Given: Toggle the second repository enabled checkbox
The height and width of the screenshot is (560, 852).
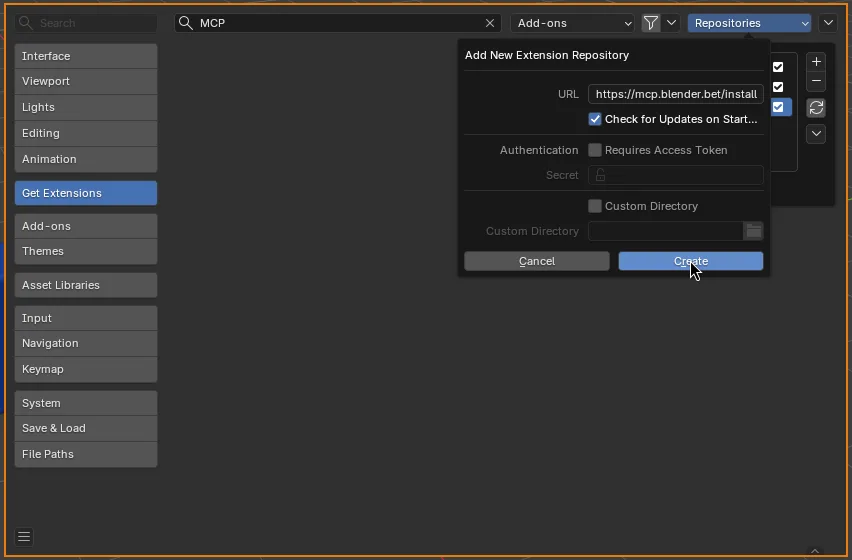Looking at the screenshot, I should click(778, 87).
